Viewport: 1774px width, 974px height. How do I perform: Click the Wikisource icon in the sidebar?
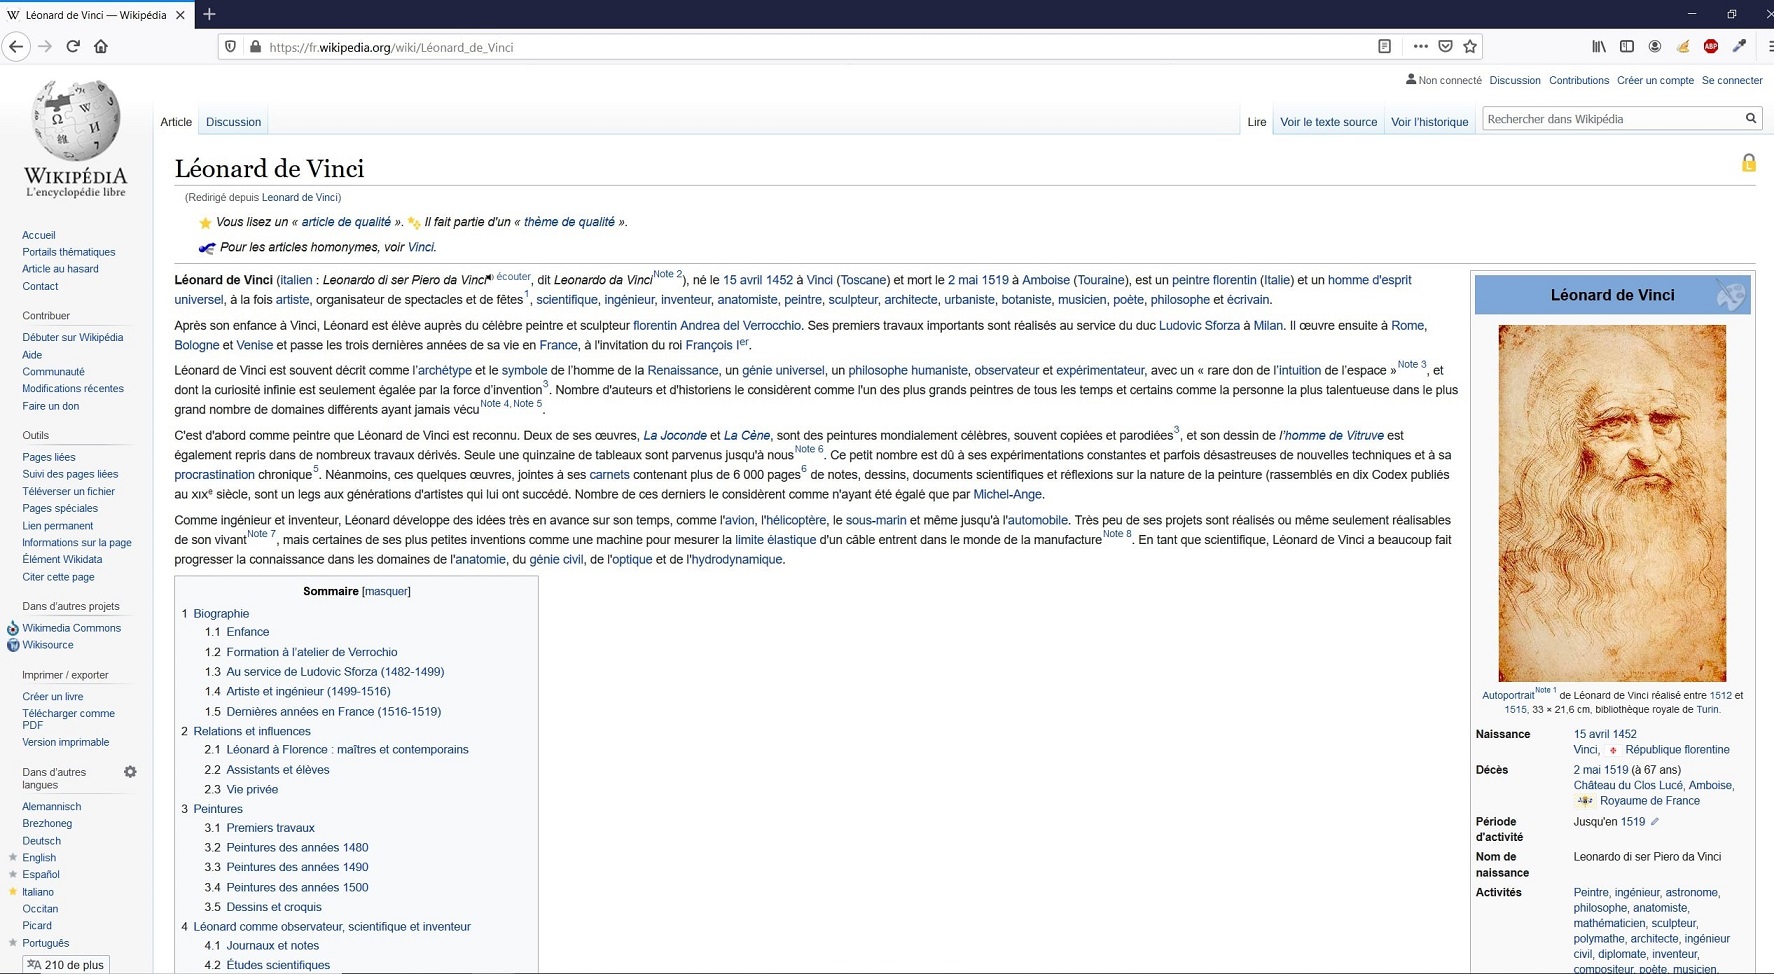(x=13, y=645)
